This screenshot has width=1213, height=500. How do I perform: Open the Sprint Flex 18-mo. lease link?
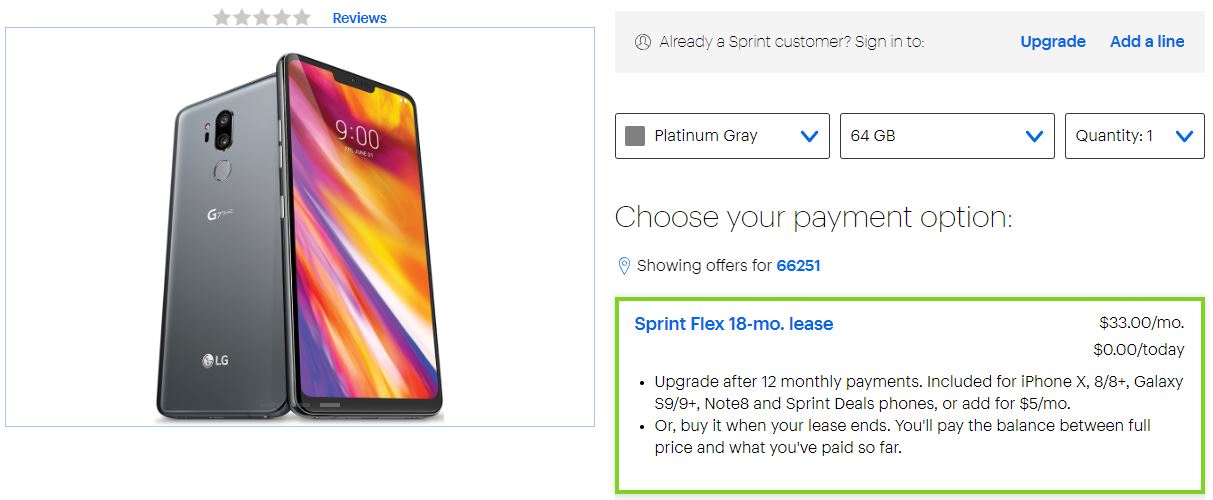point(734,324)
